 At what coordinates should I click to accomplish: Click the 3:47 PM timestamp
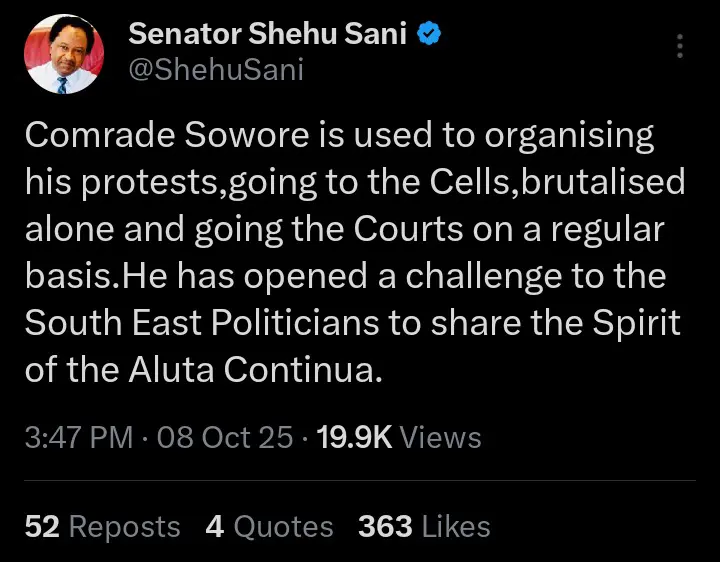click(80, 437)
